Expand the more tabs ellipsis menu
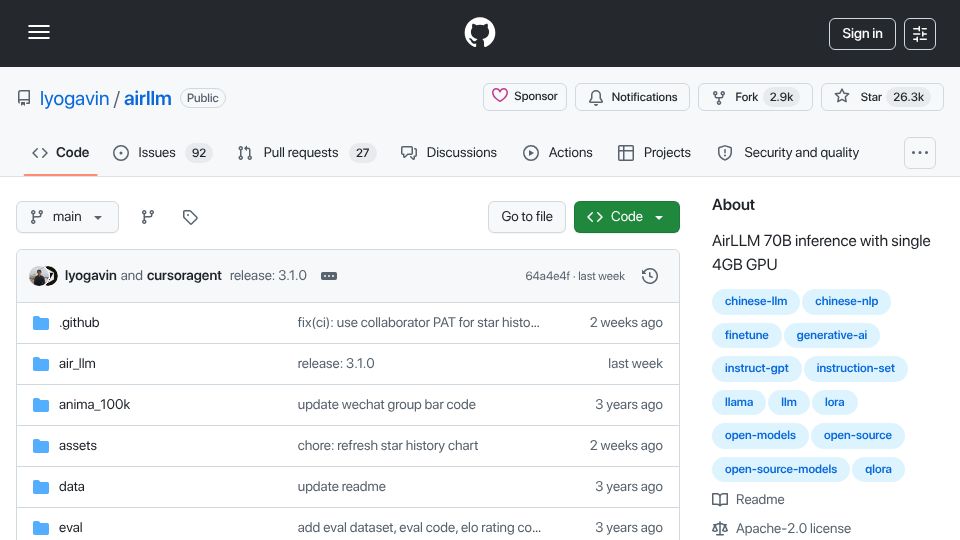Screen dimensions: 960x540 pos(920,153)
